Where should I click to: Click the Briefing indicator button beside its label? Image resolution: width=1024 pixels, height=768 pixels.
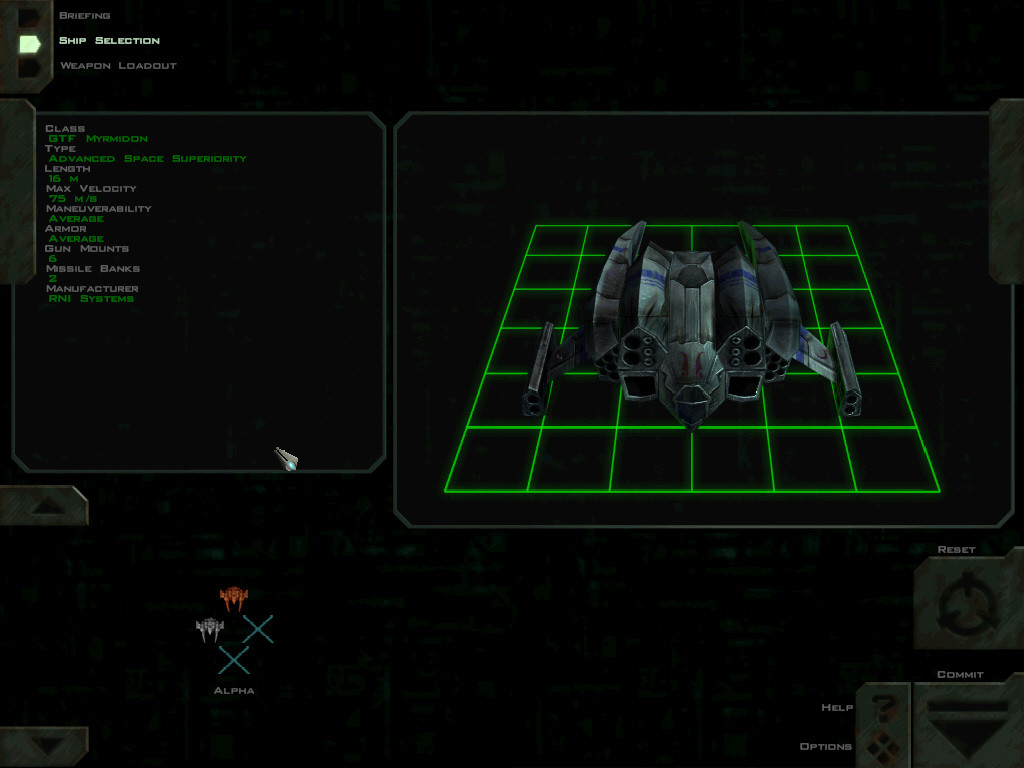point(30,18)
